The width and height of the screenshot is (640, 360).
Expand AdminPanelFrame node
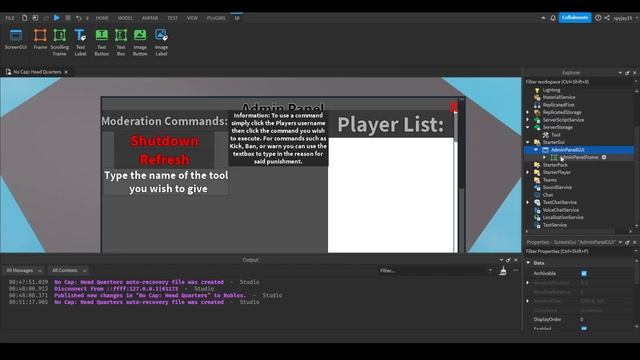544,157
